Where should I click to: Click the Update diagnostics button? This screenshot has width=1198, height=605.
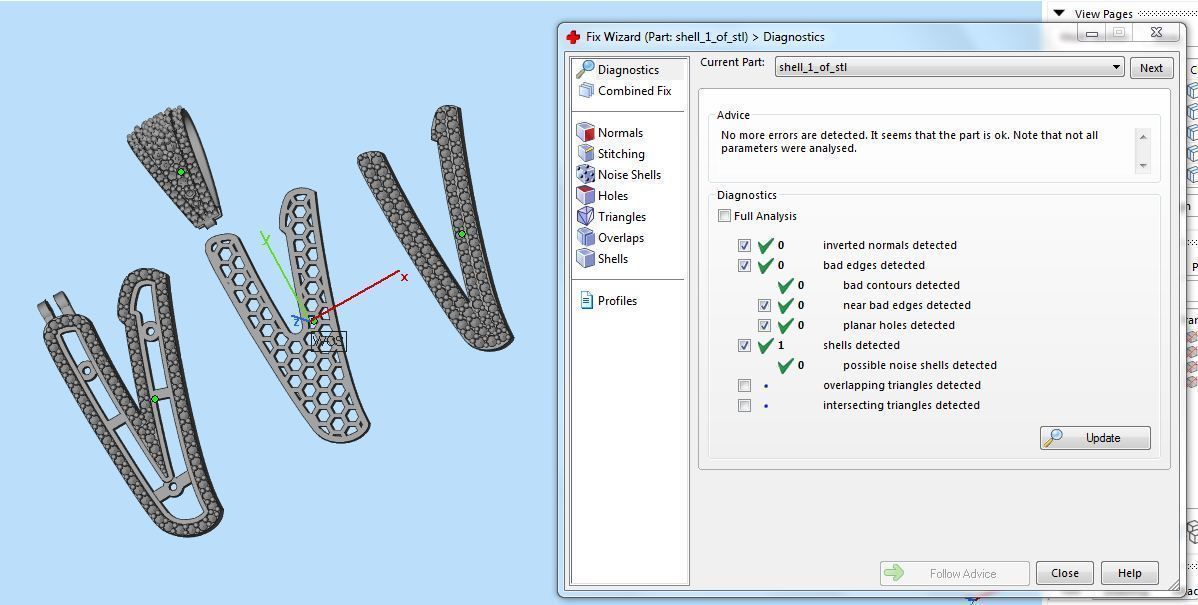click(x=1095, y=438)
